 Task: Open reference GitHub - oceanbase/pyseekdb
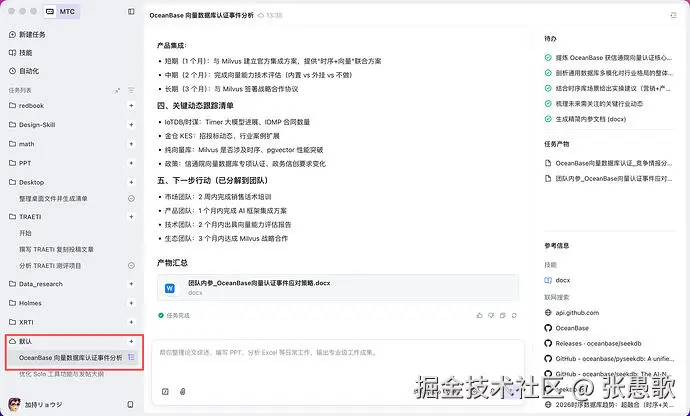click(x=608, y=359)
